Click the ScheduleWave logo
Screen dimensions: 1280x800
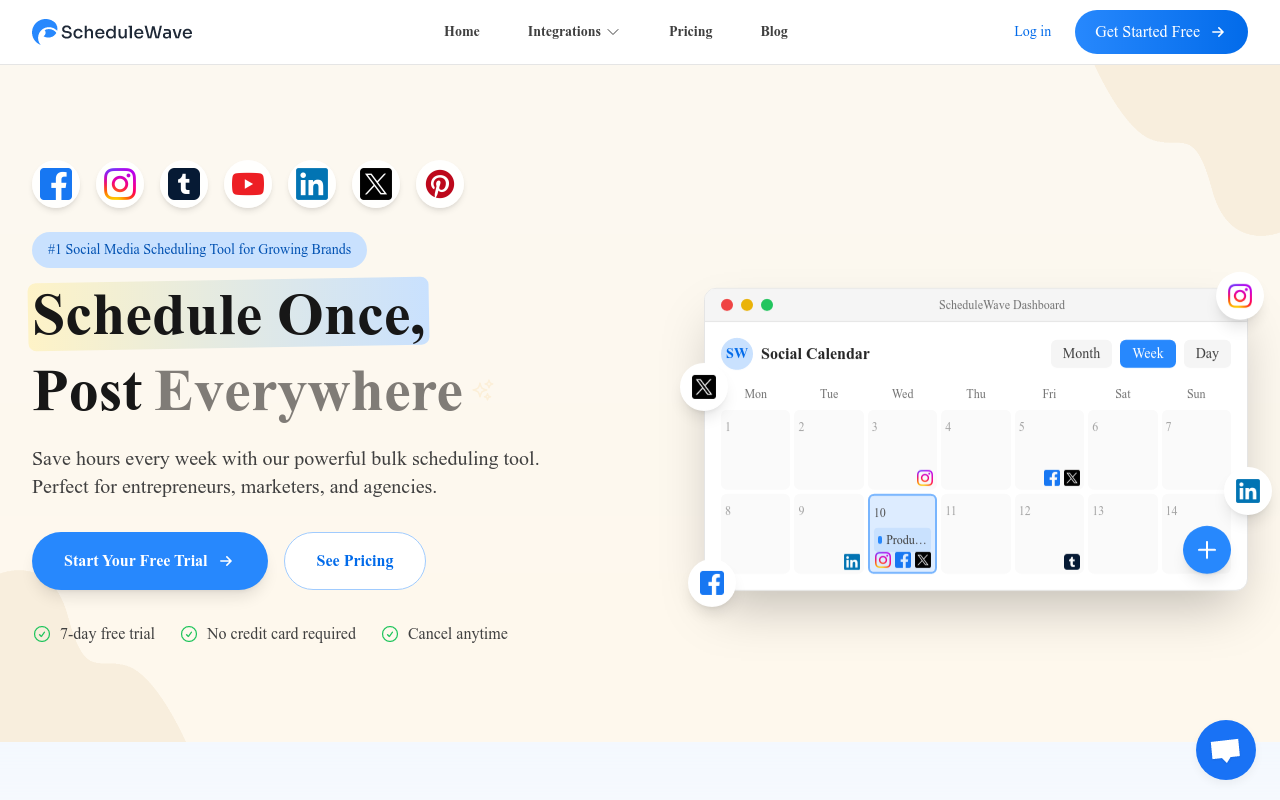[x=112, y=32]
